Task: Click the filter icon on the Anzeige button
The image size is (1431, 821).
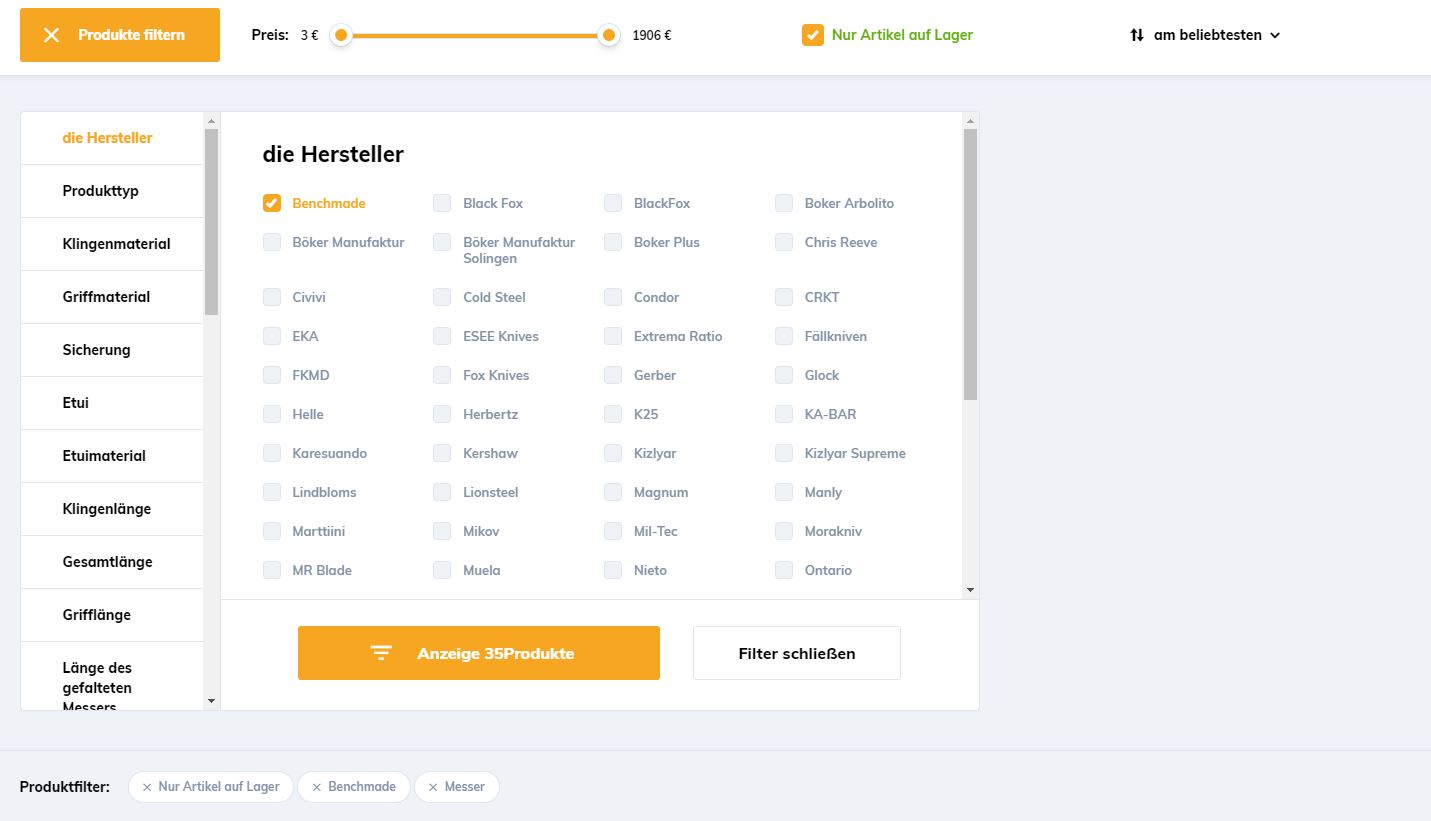Action: (381, 653)
